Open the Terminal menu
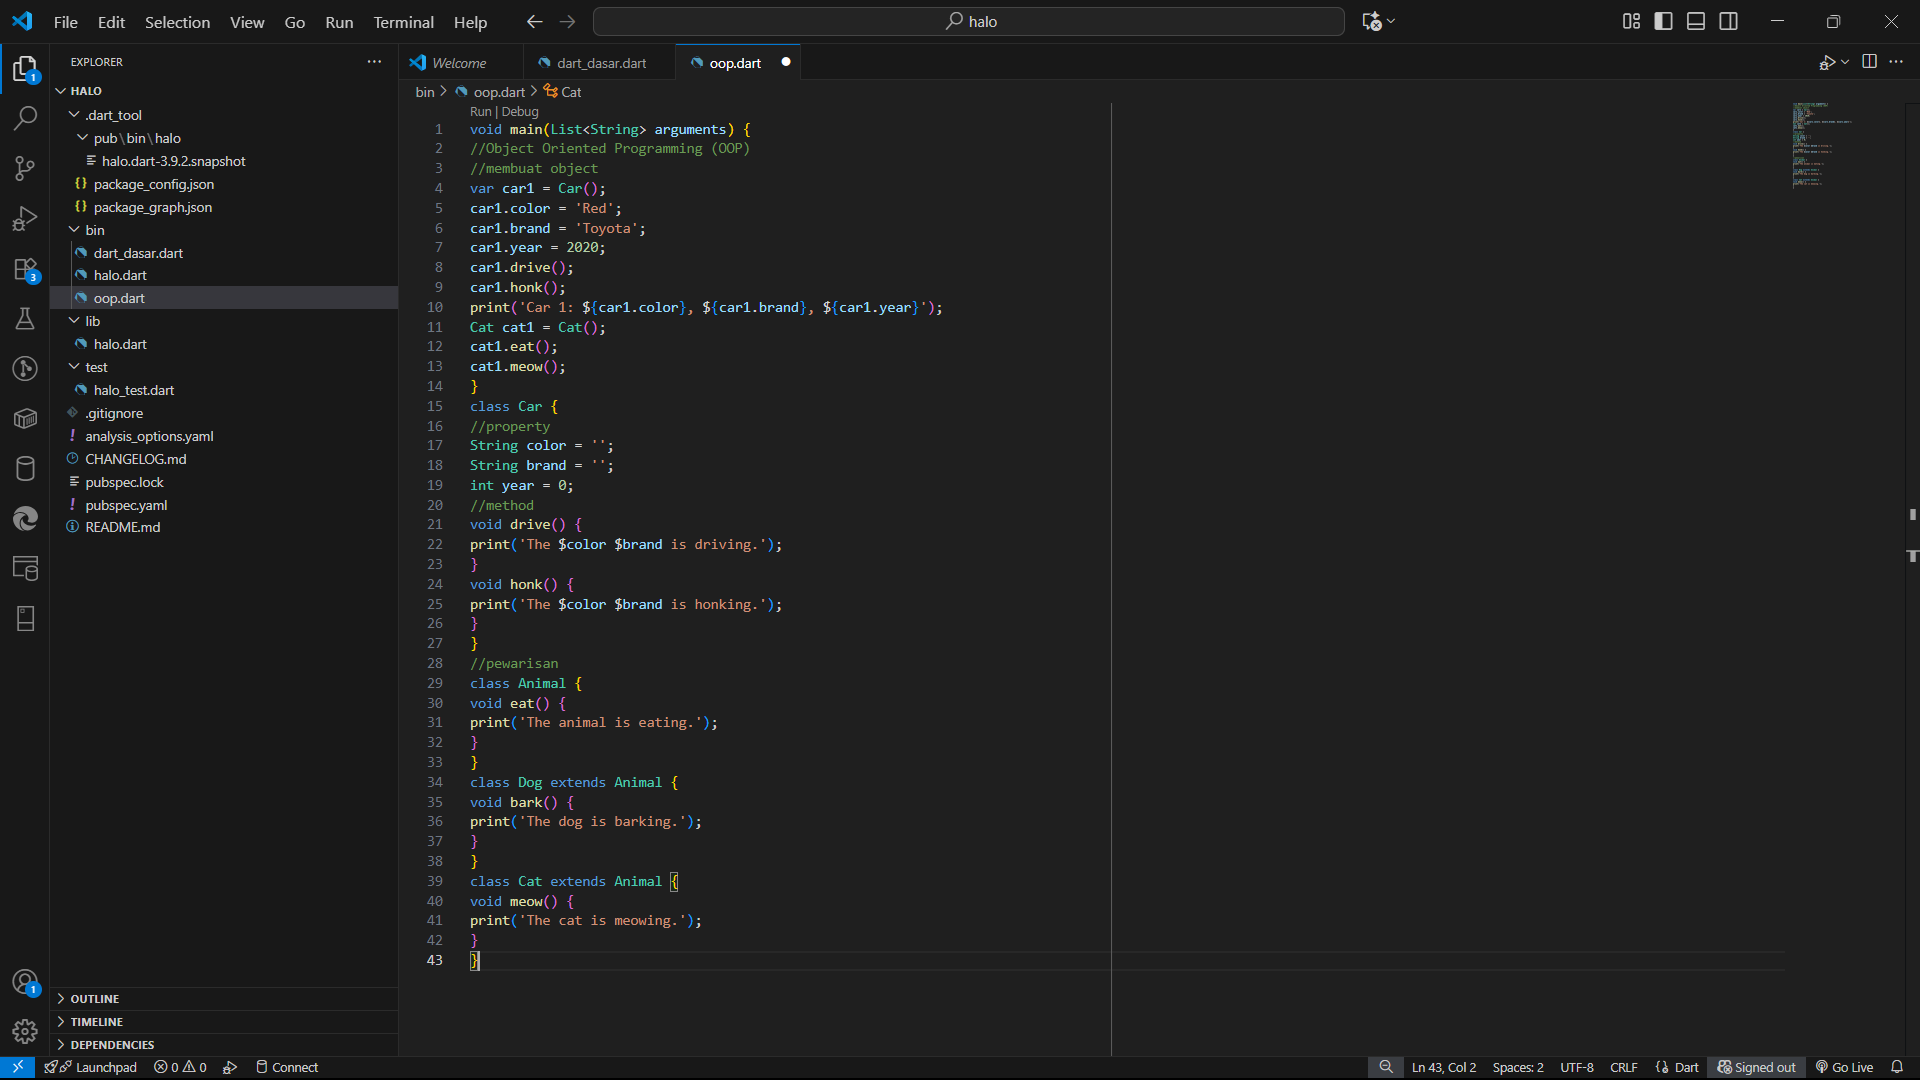The image size is (1920, 1080). (403, 22)
